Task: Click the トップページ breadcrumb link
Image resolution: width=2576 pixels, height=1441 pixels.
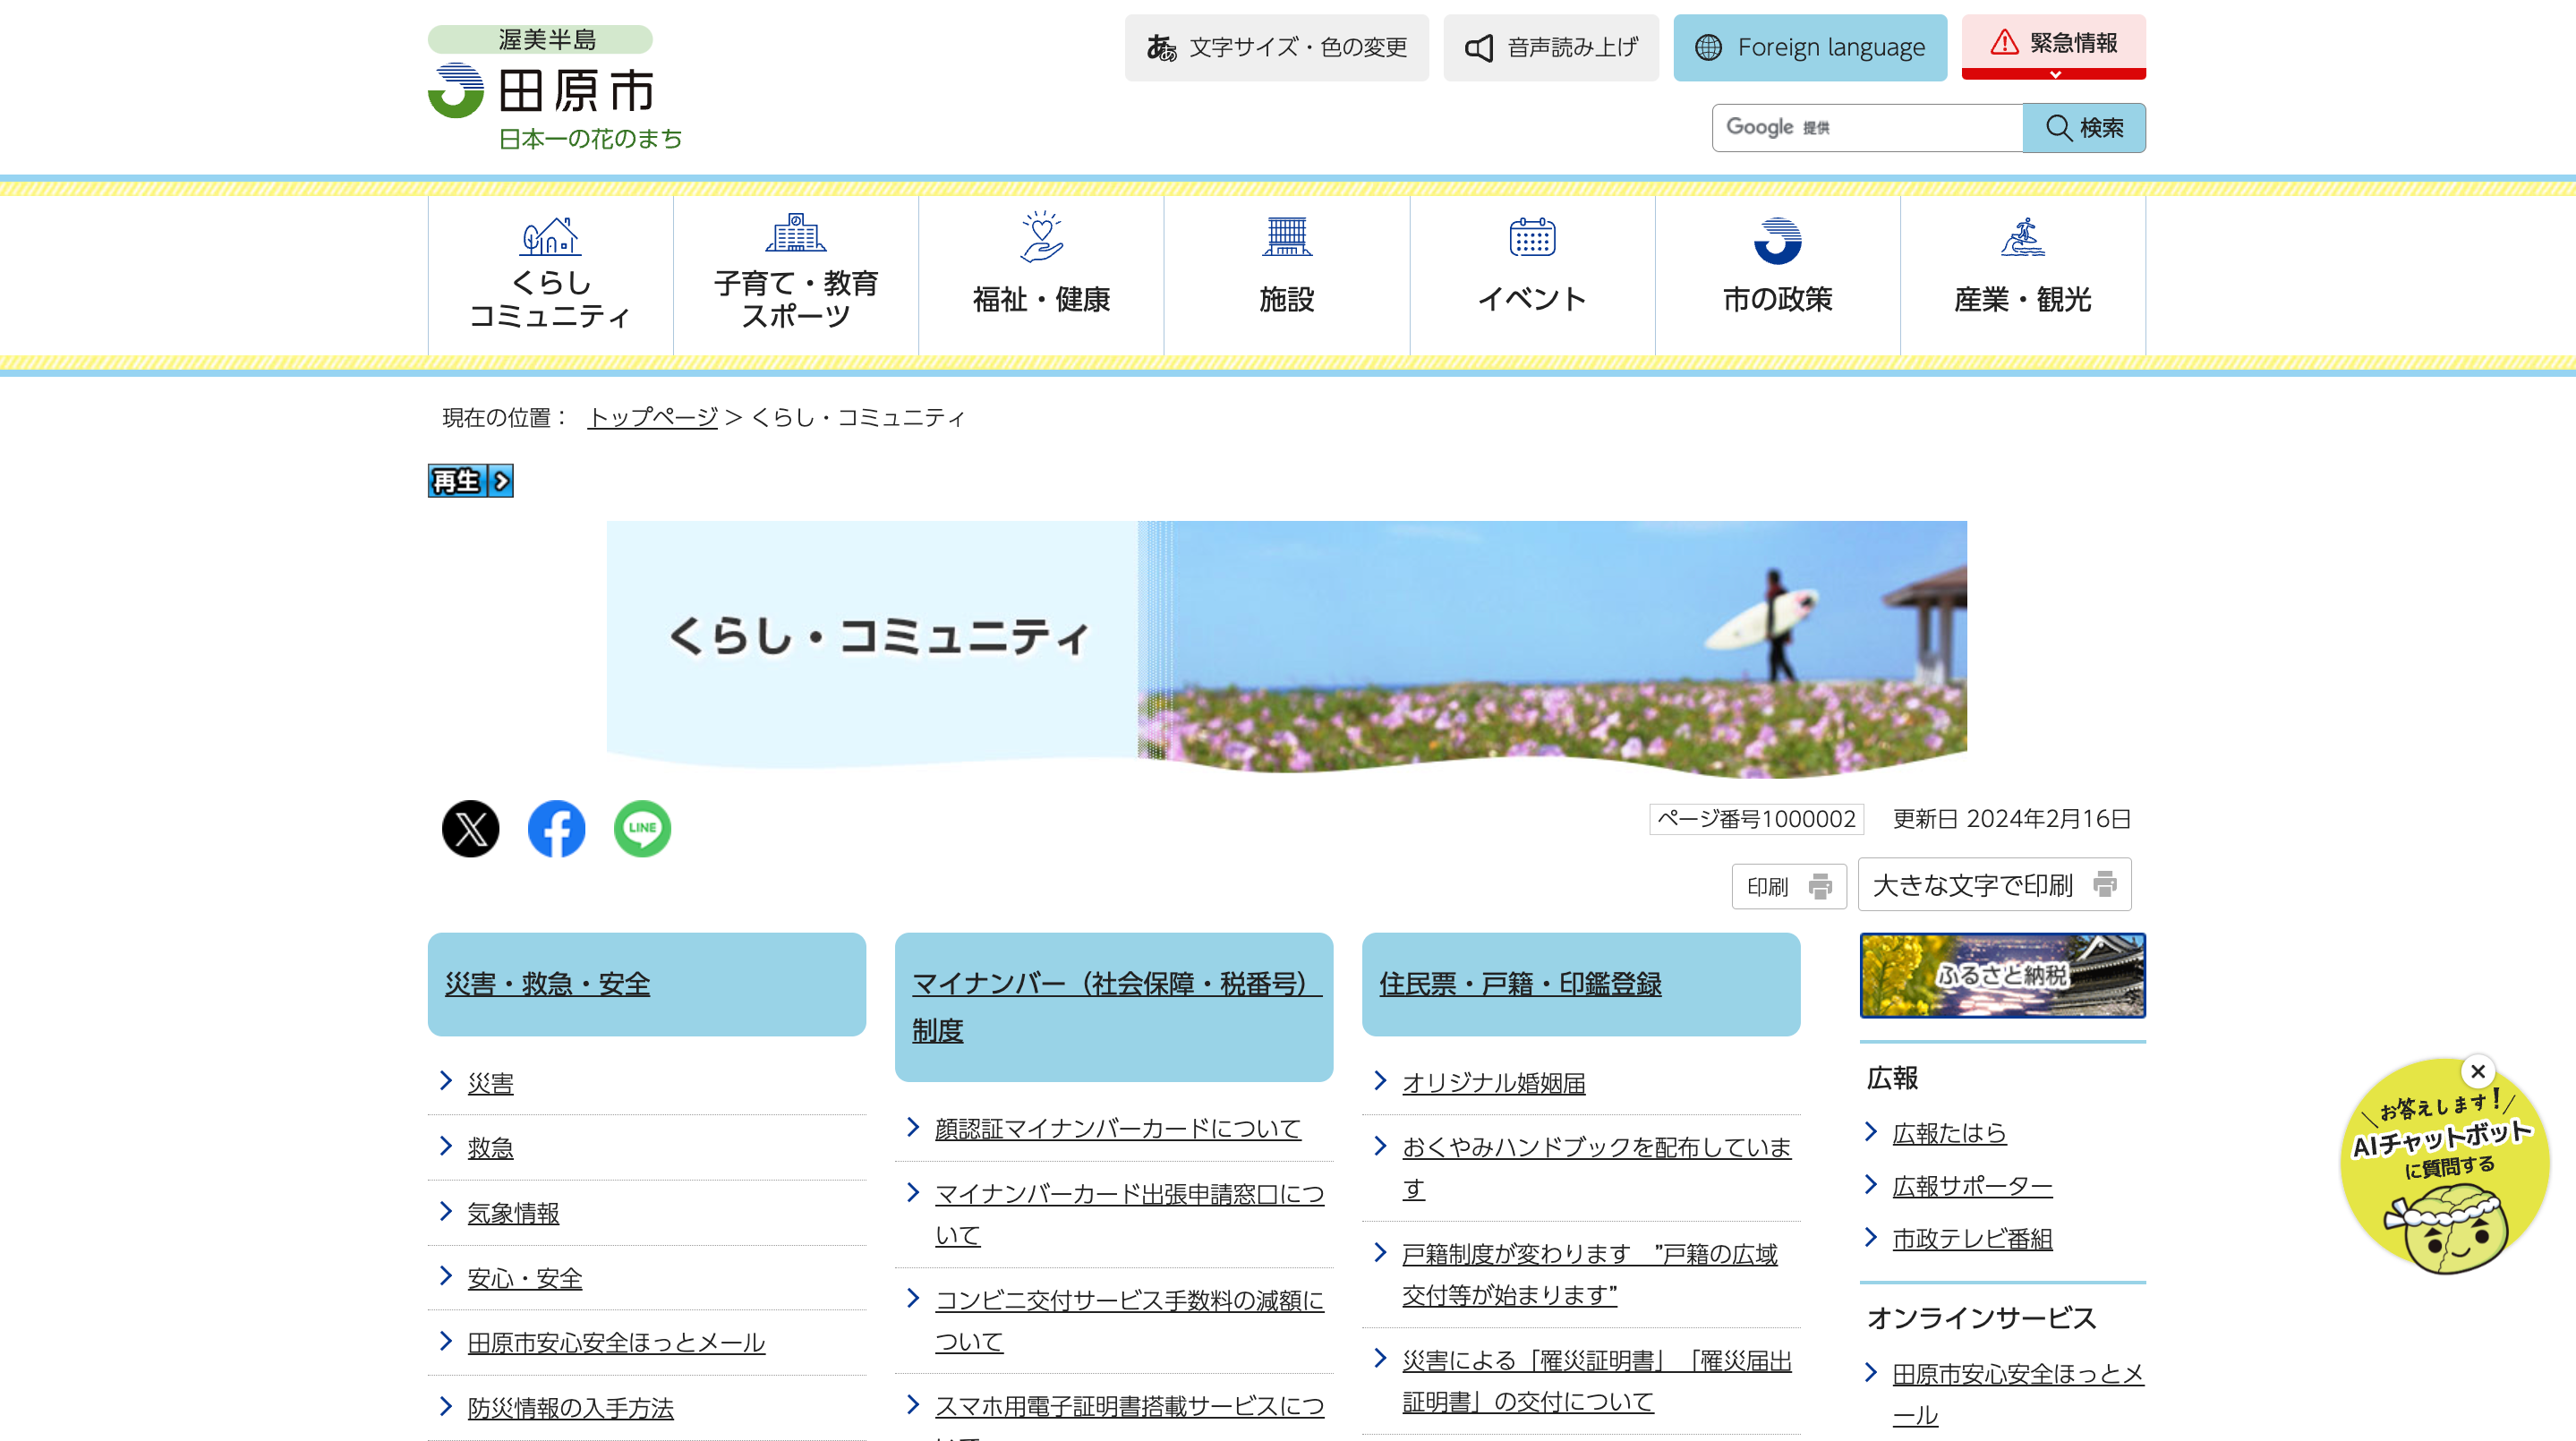Action: pos(652,417)
